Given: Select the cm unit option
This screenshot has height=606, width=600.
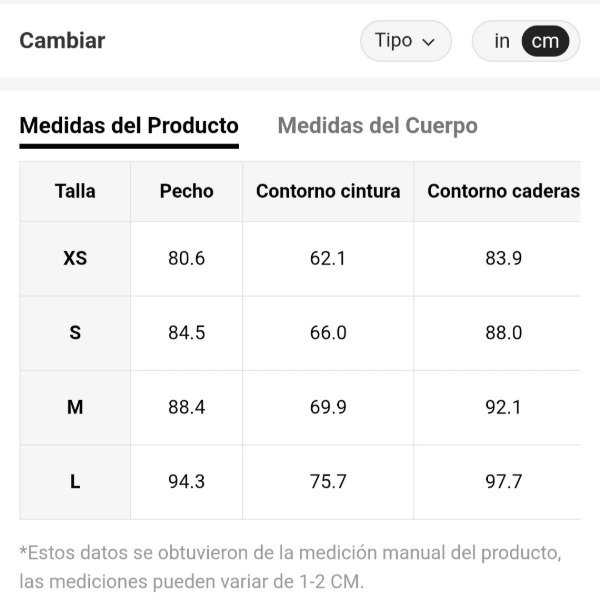Looking at the screenshot, I should [x=545, y=41].
